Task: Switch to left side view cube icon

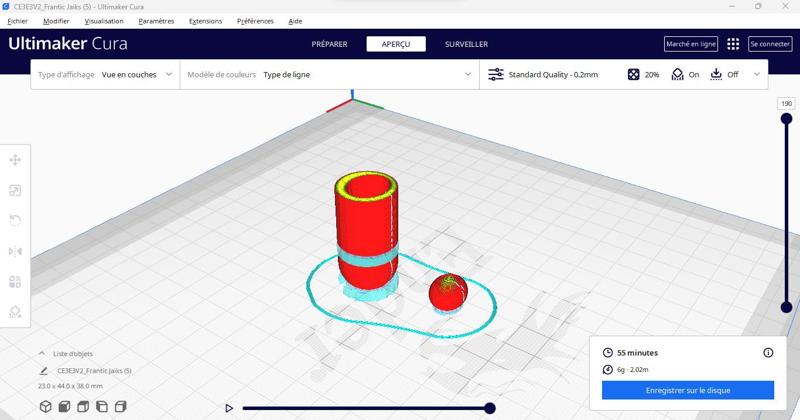Action: pos(102,406)
